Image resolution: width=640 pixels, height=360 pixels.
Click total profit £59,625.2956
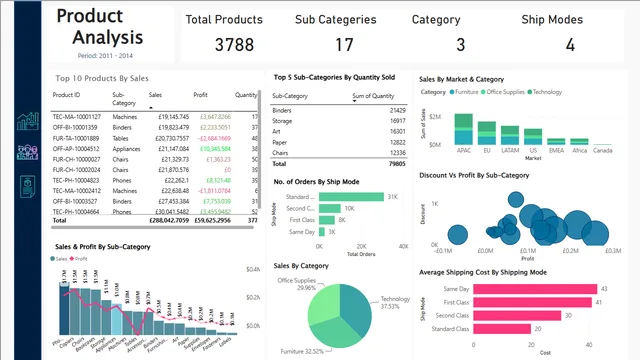[212, 220]
